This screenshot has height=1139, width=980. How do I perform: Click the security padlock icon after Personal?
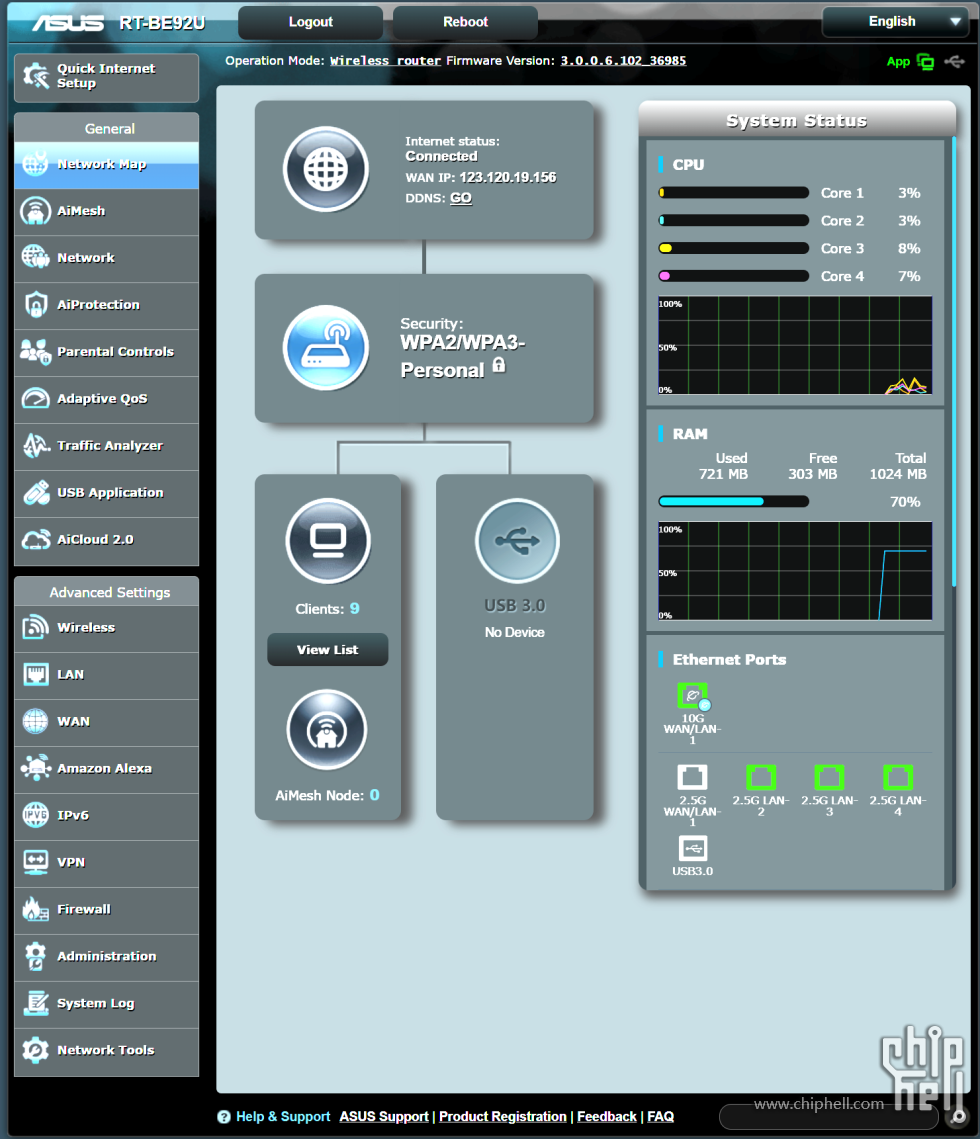tap(499, 365)
